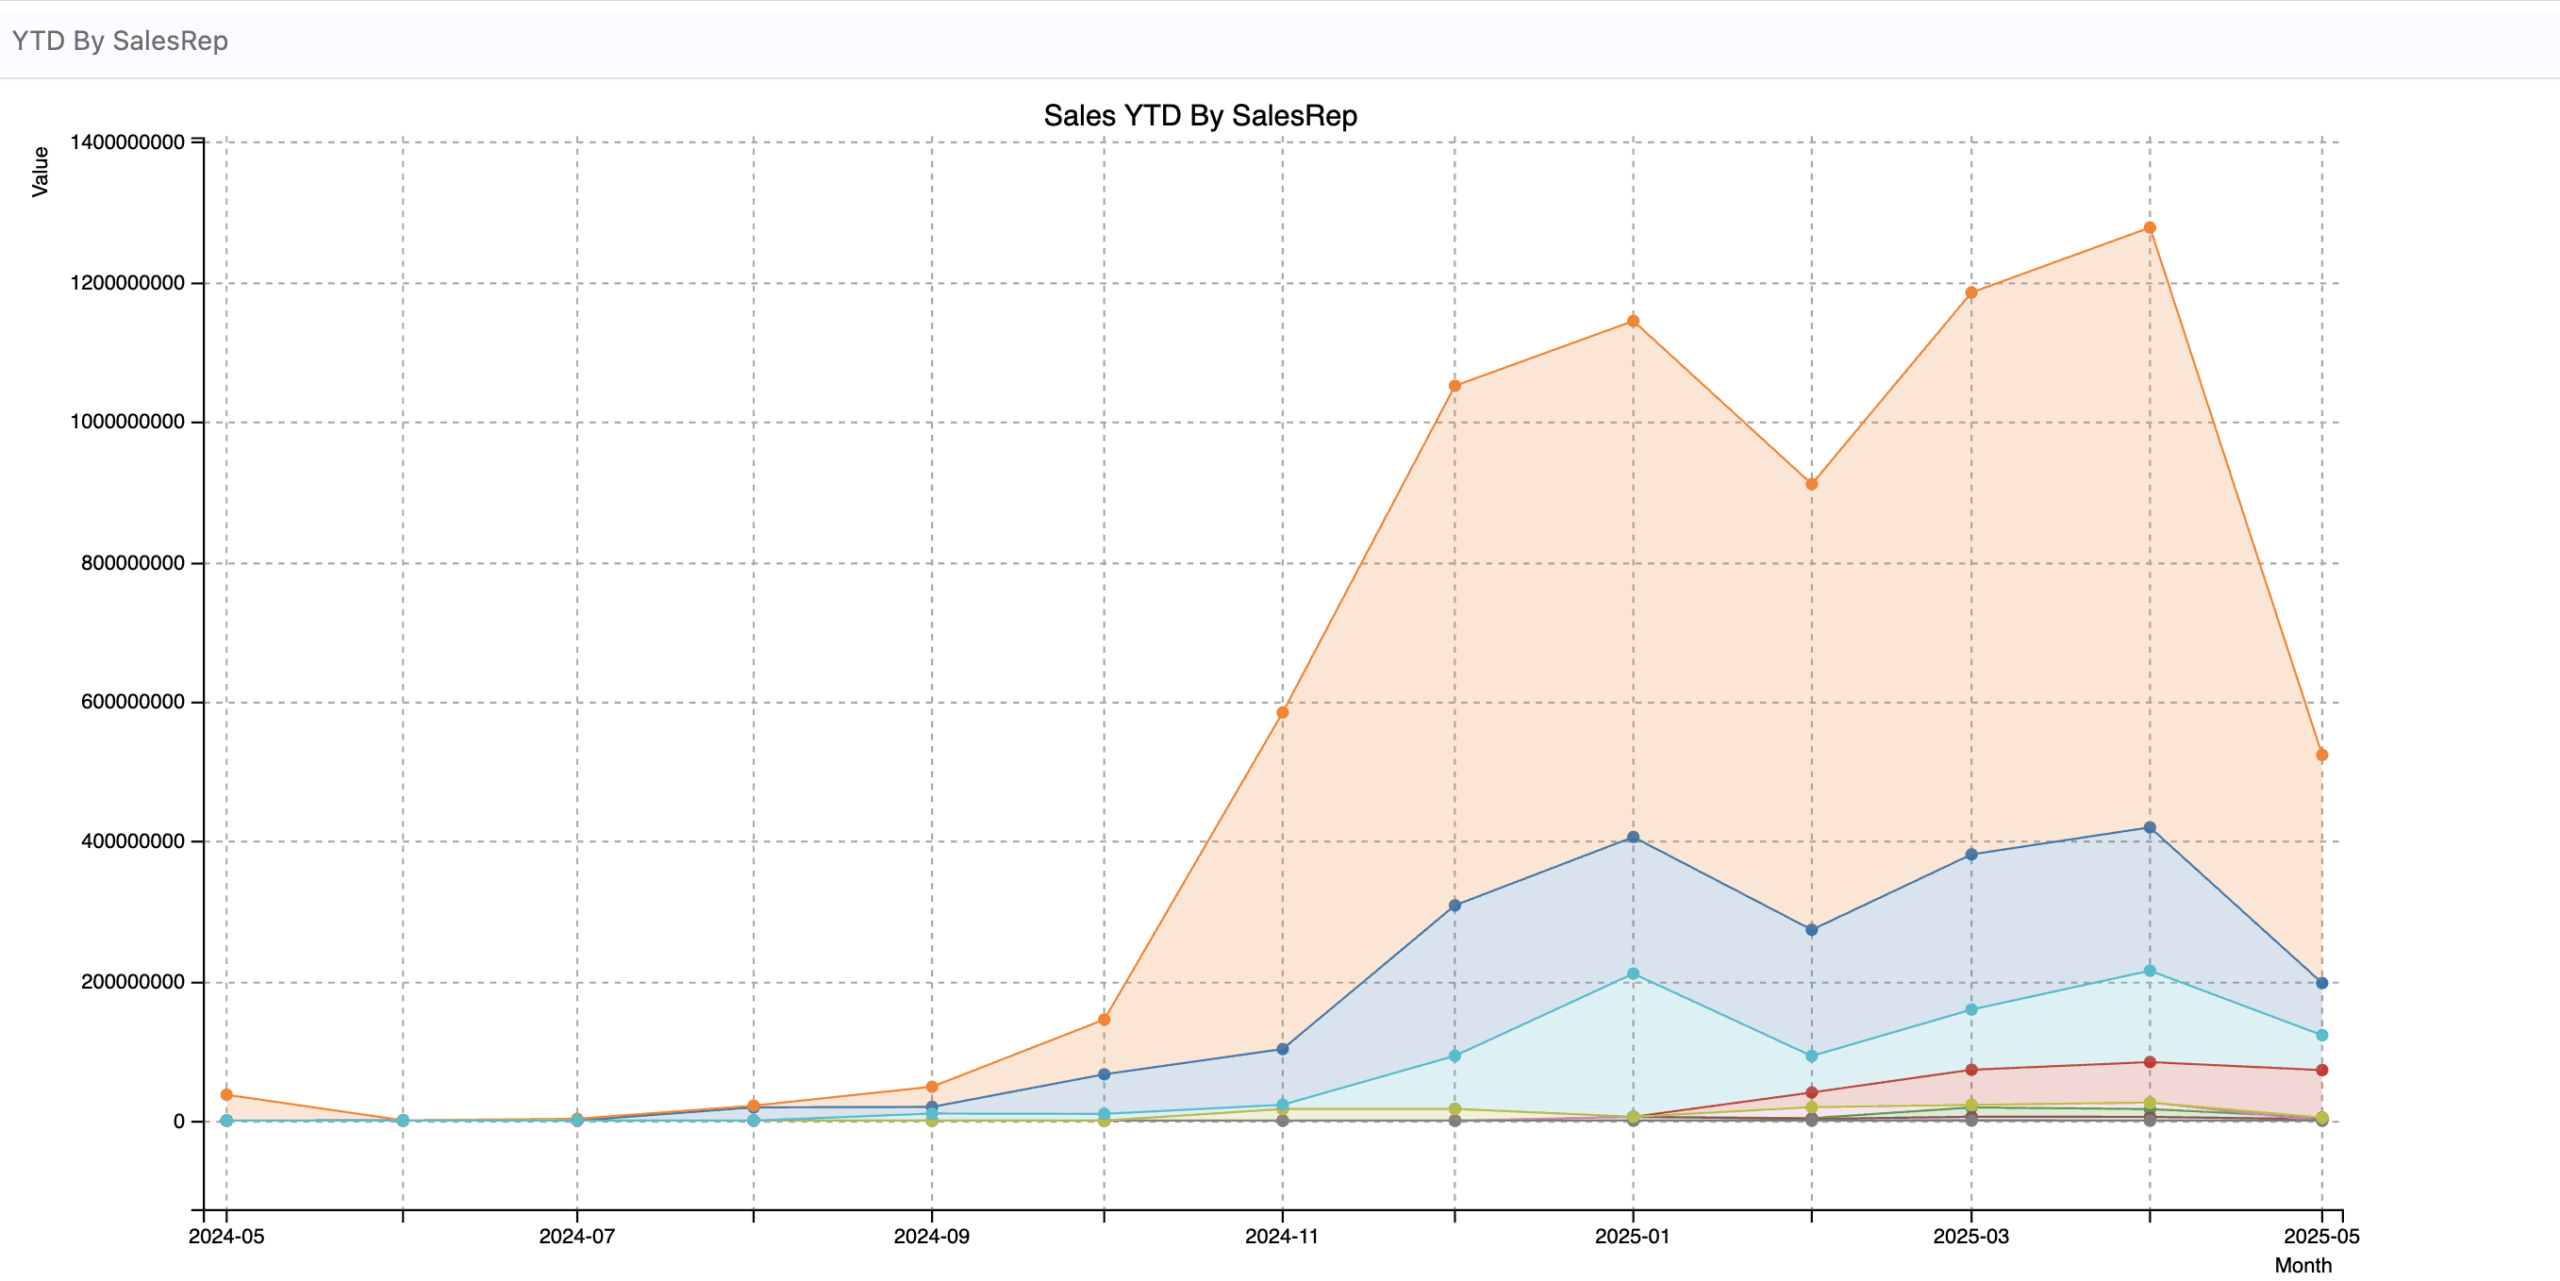Select the red data point at 2025-05
The width and height of the screenshot is (2560, 1281).
click(x=2321, y=1070)
